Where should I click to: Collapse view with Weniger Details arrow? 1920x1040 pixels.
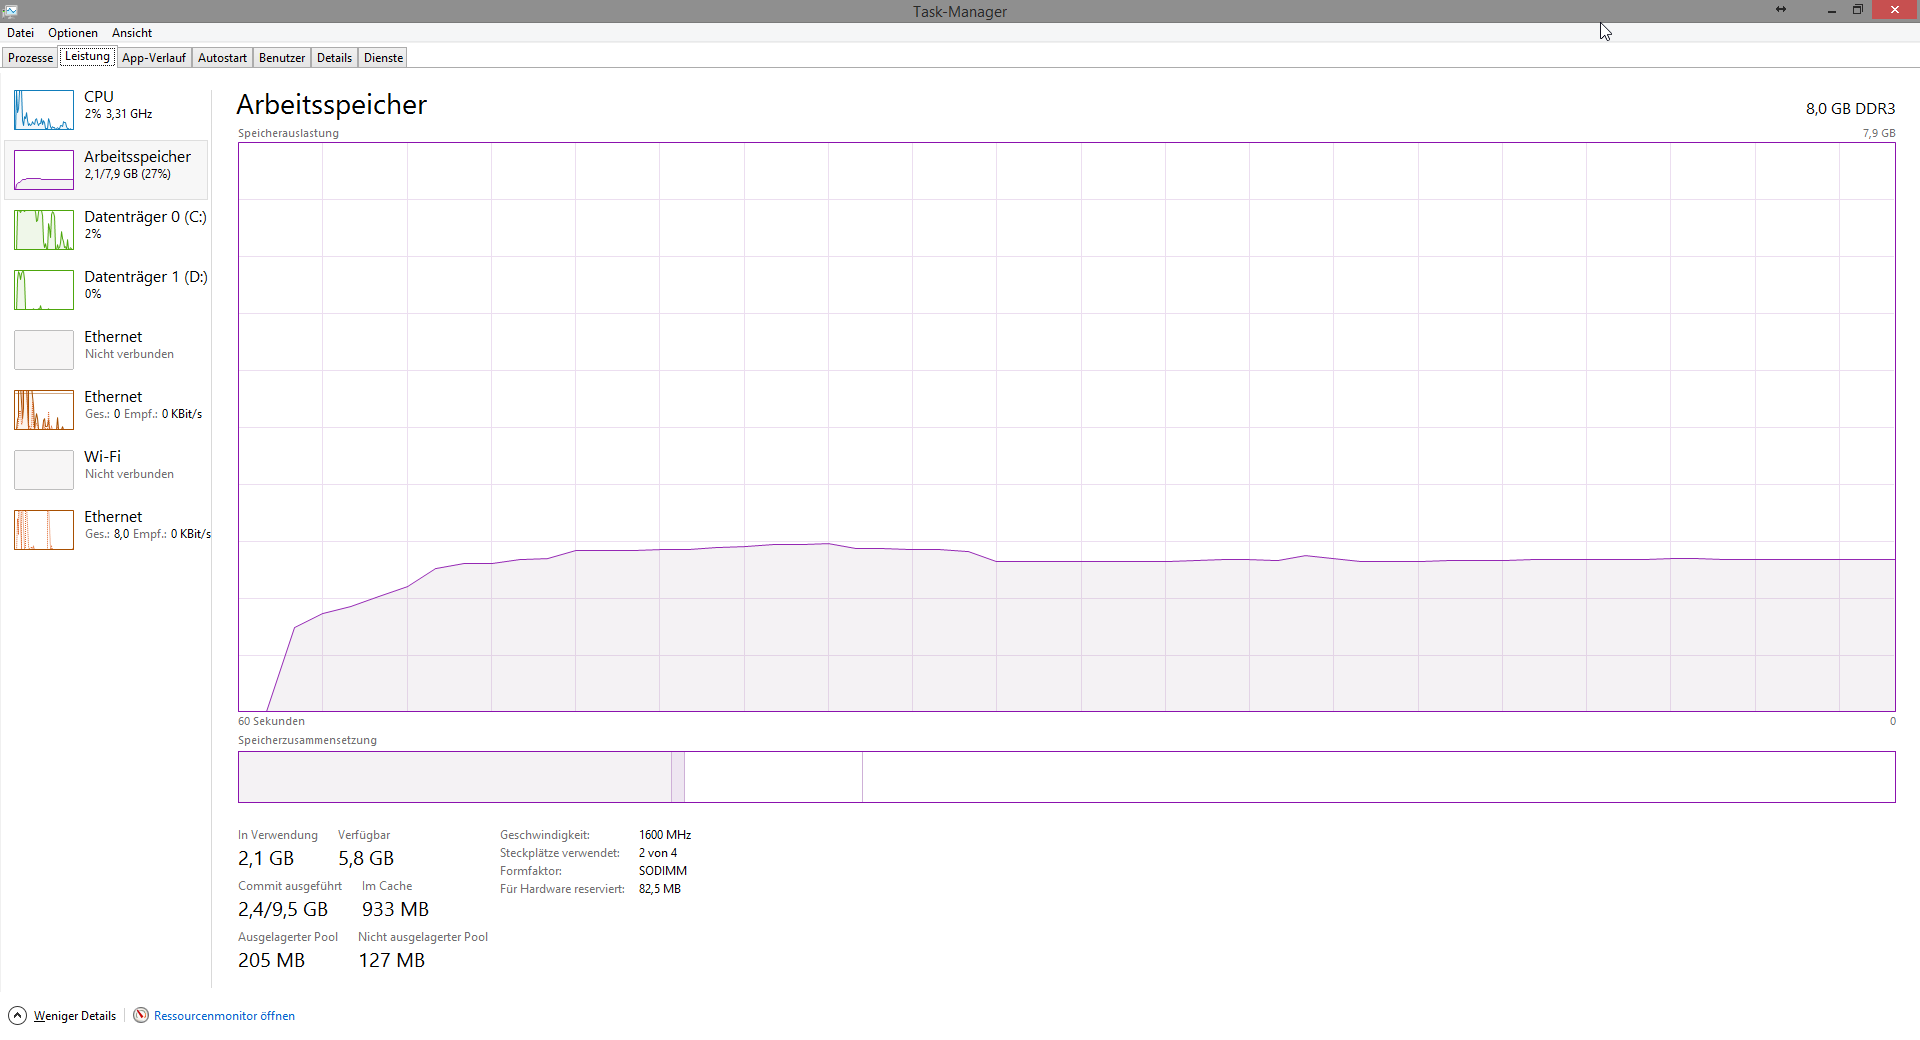tap(17, 1015)
